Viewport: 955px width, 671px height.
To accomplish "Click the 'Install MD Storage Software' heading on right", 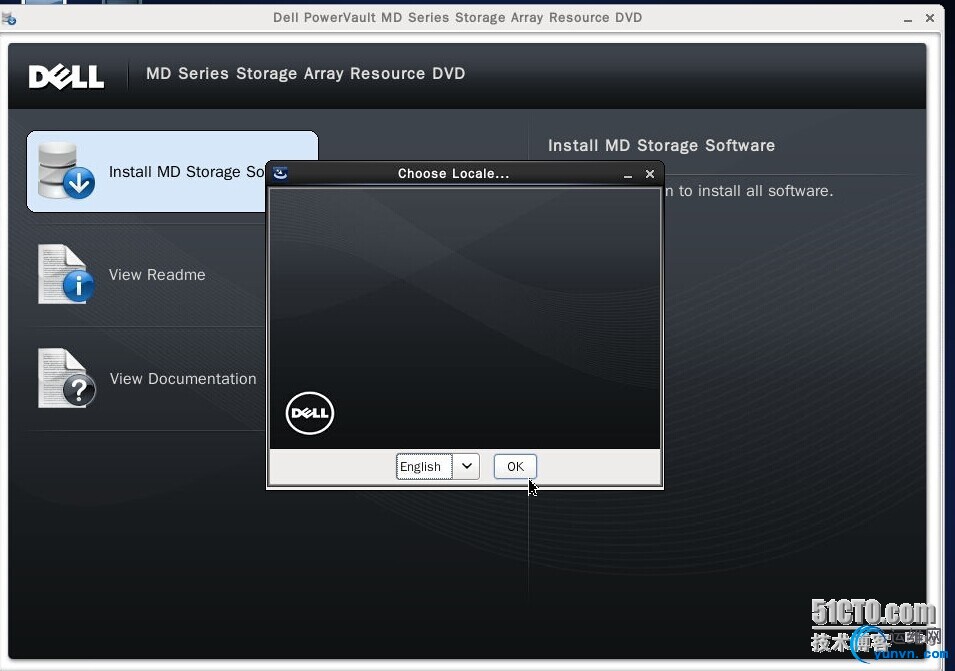I will (x=661, y=146).
